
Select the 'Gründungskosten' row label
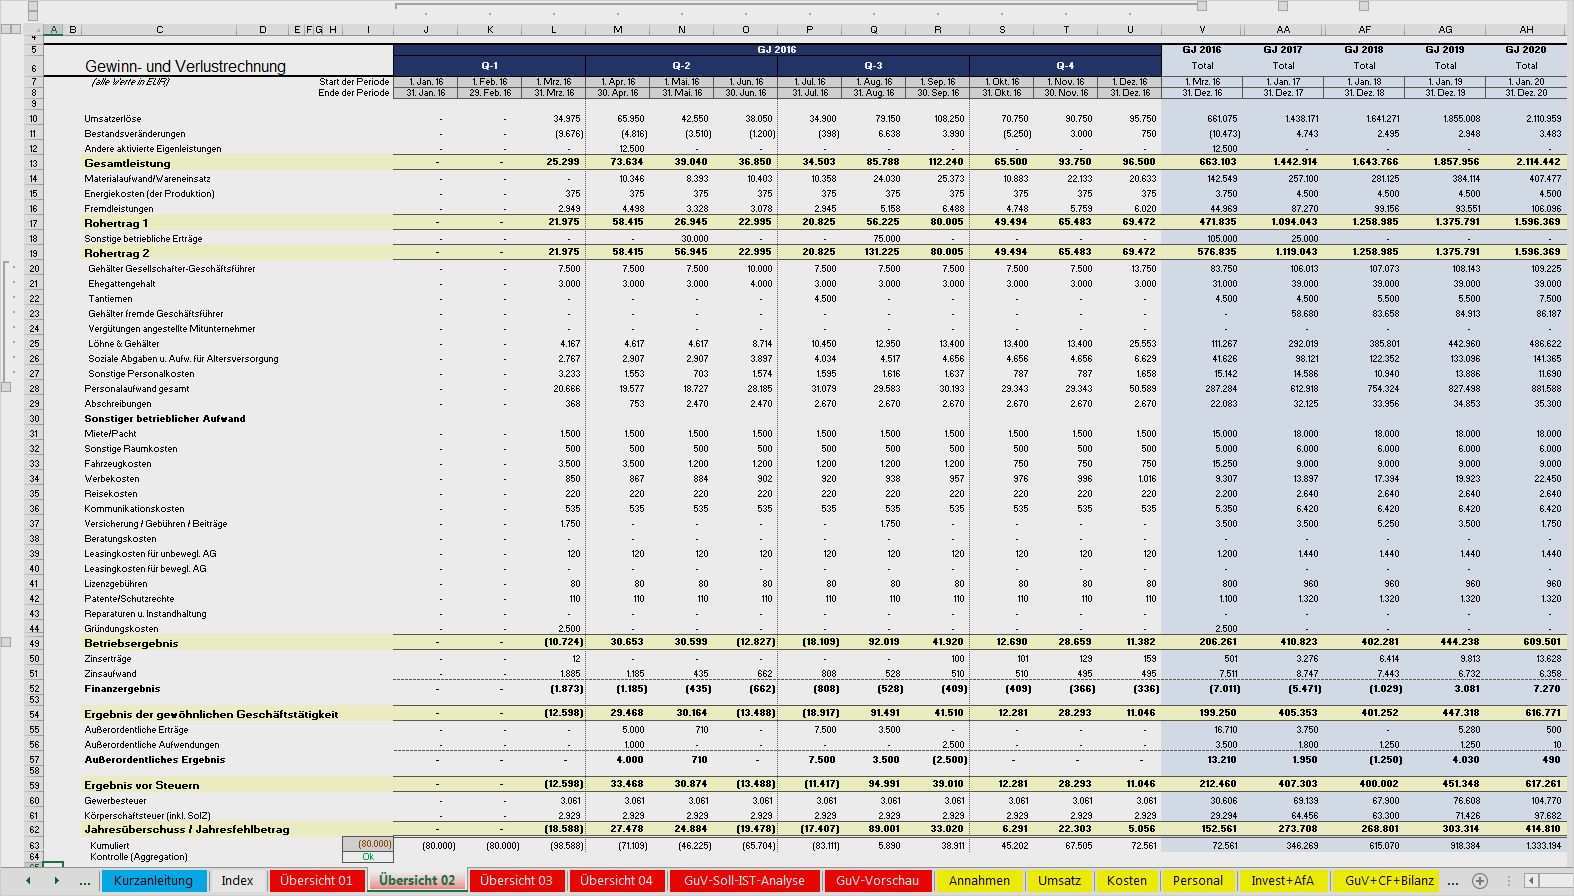pyautogui.click(x=121, y=628)
